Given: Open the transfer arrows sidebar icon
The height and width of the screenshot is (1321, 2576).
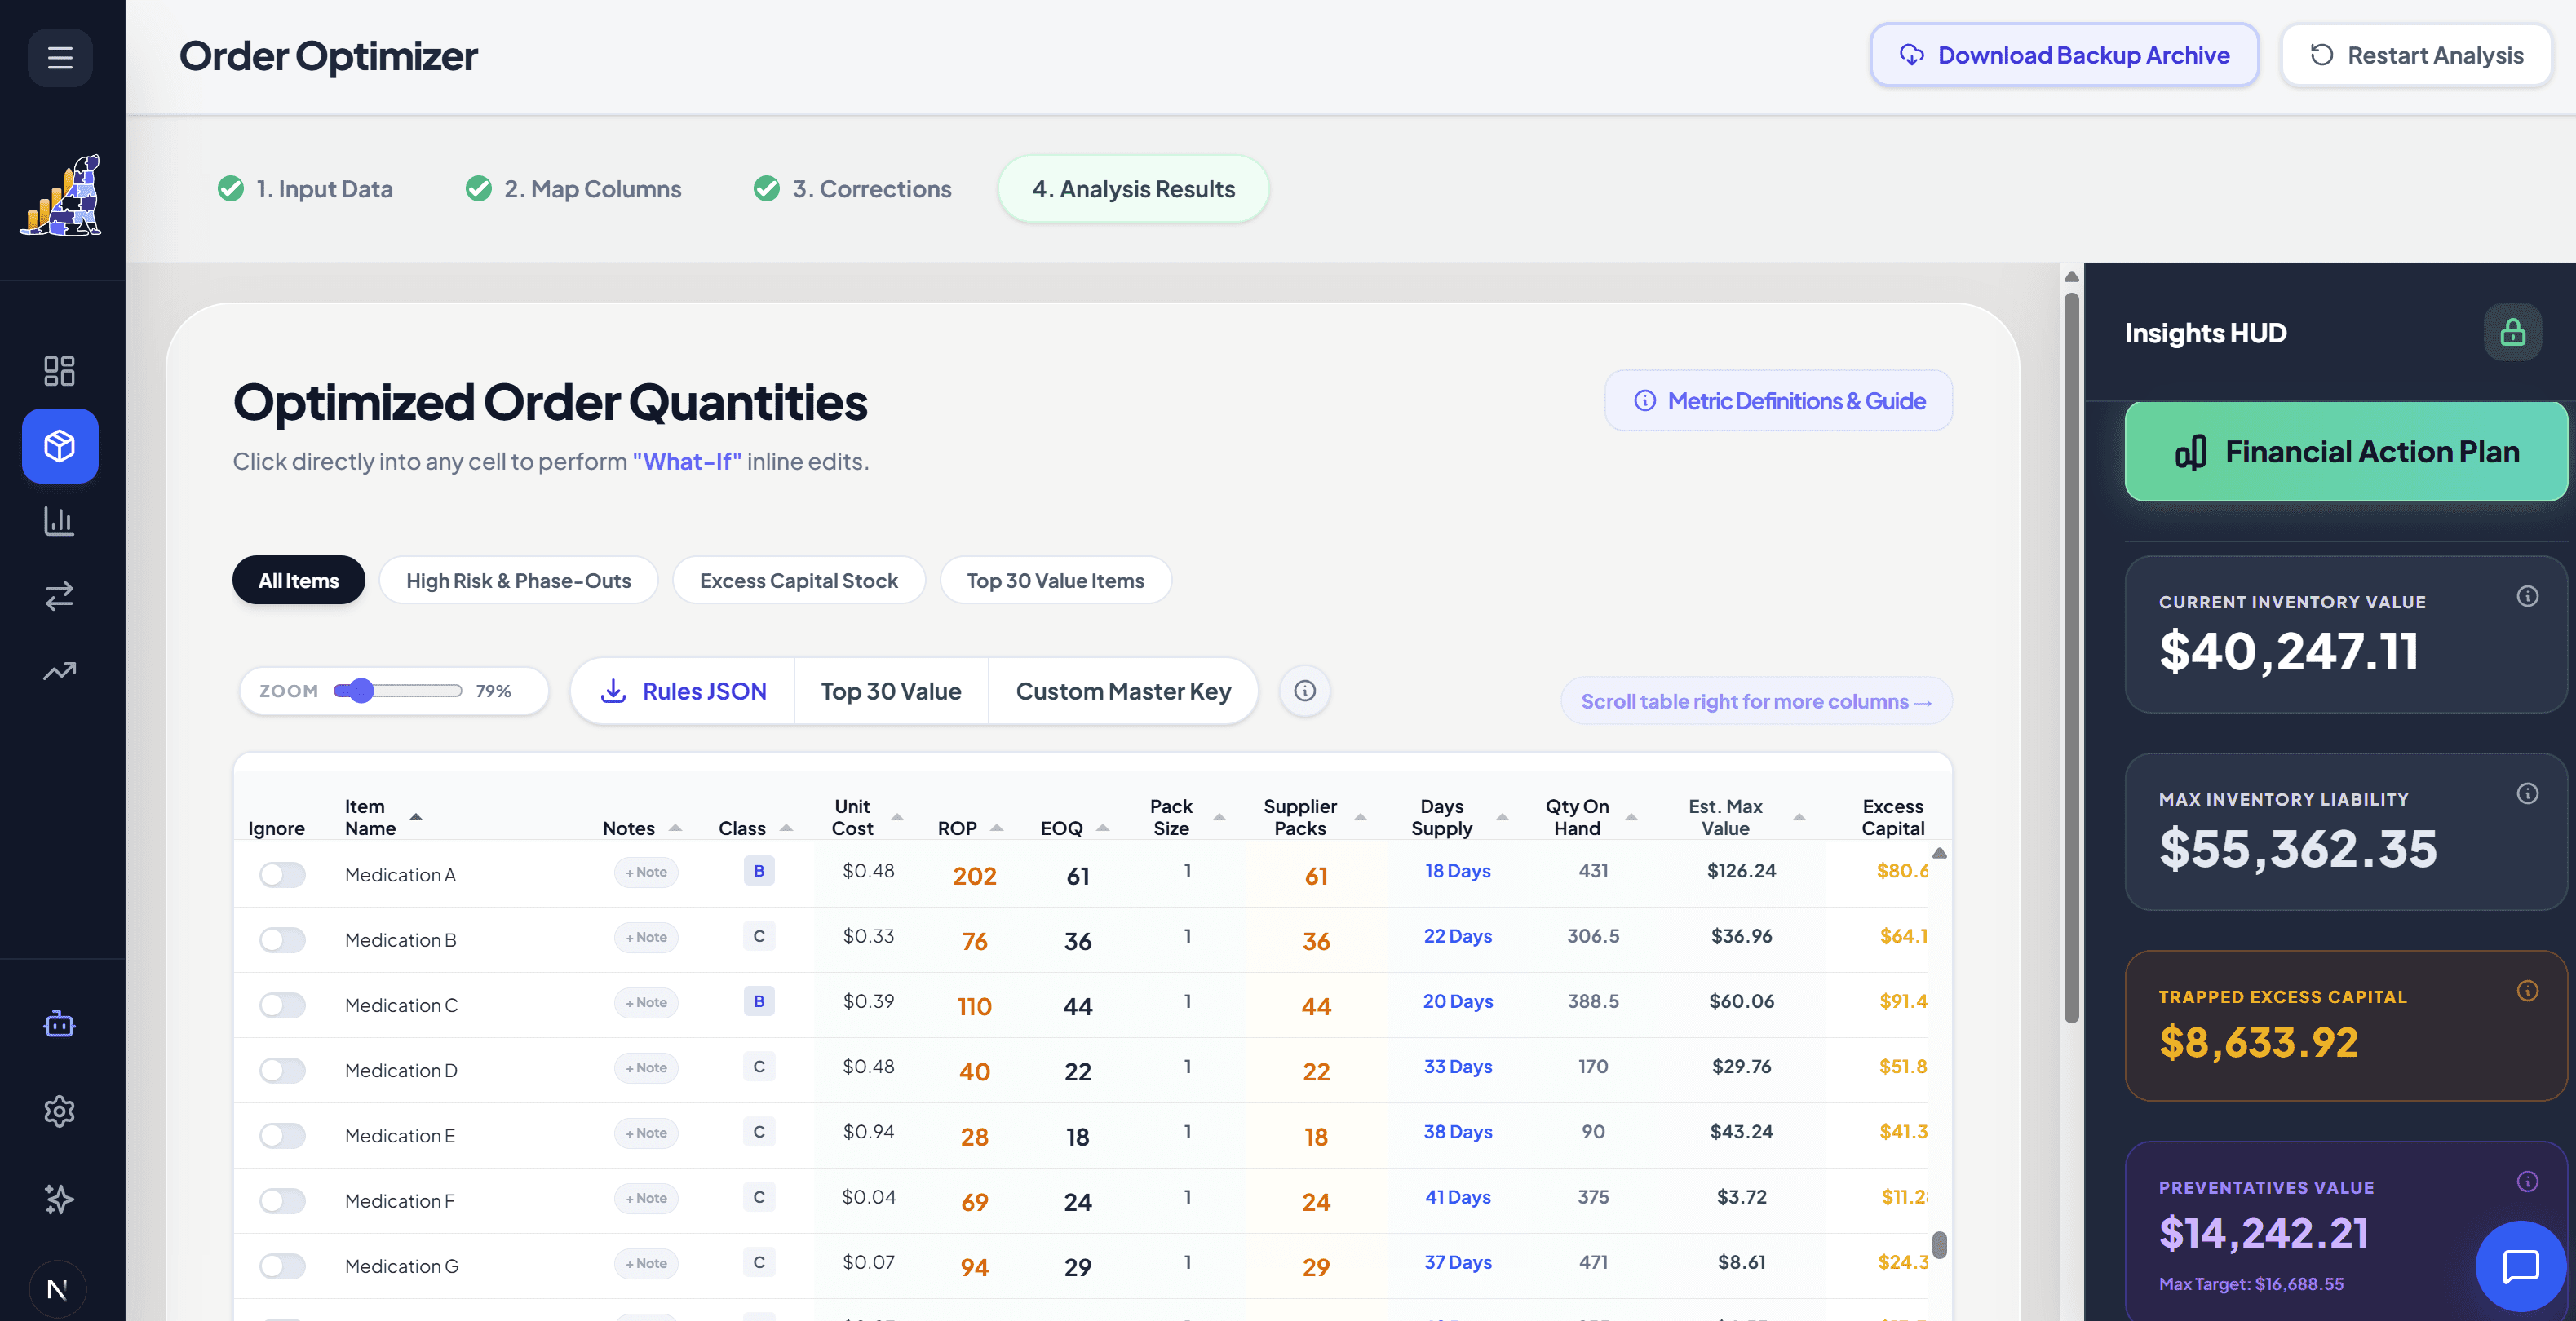Looking at the screenshot, I should pos(59,596).
